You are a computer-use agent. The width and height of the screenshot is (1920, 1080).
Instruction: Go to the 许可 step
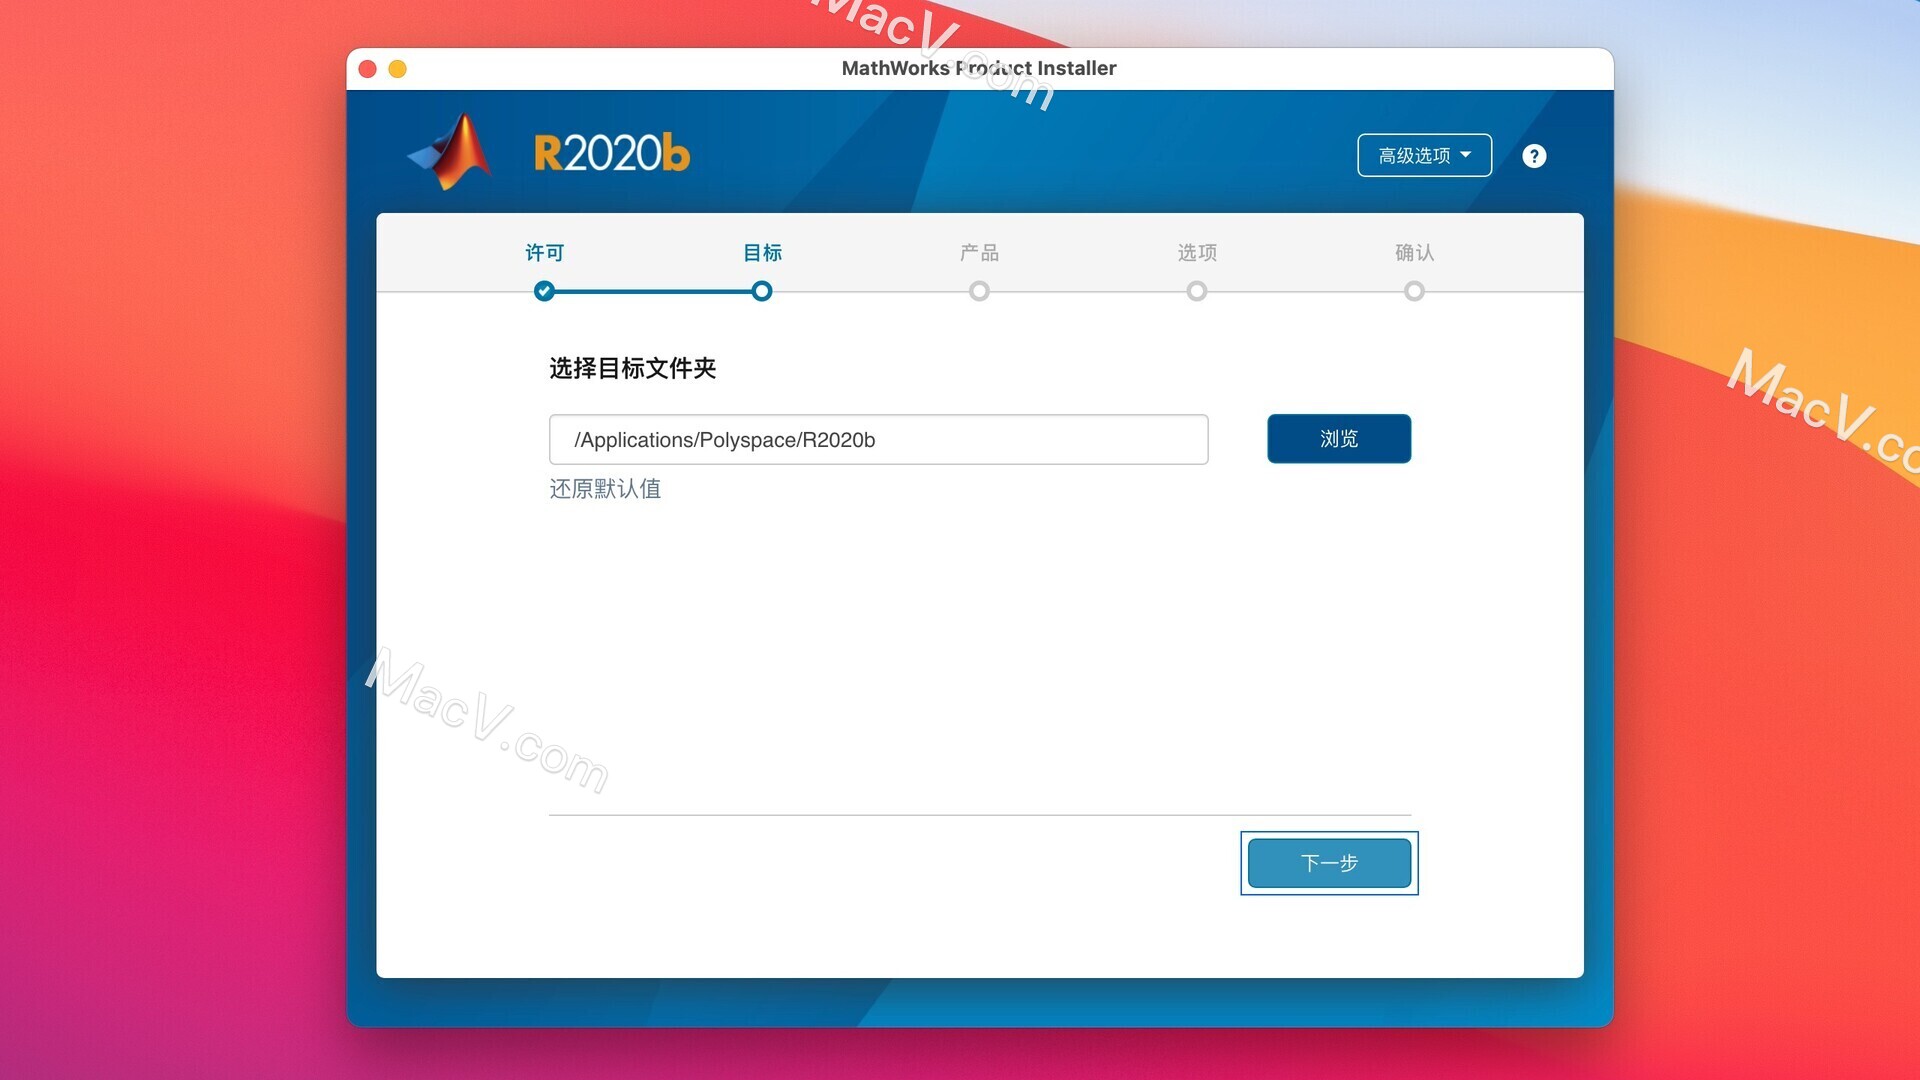pos(545,253)
